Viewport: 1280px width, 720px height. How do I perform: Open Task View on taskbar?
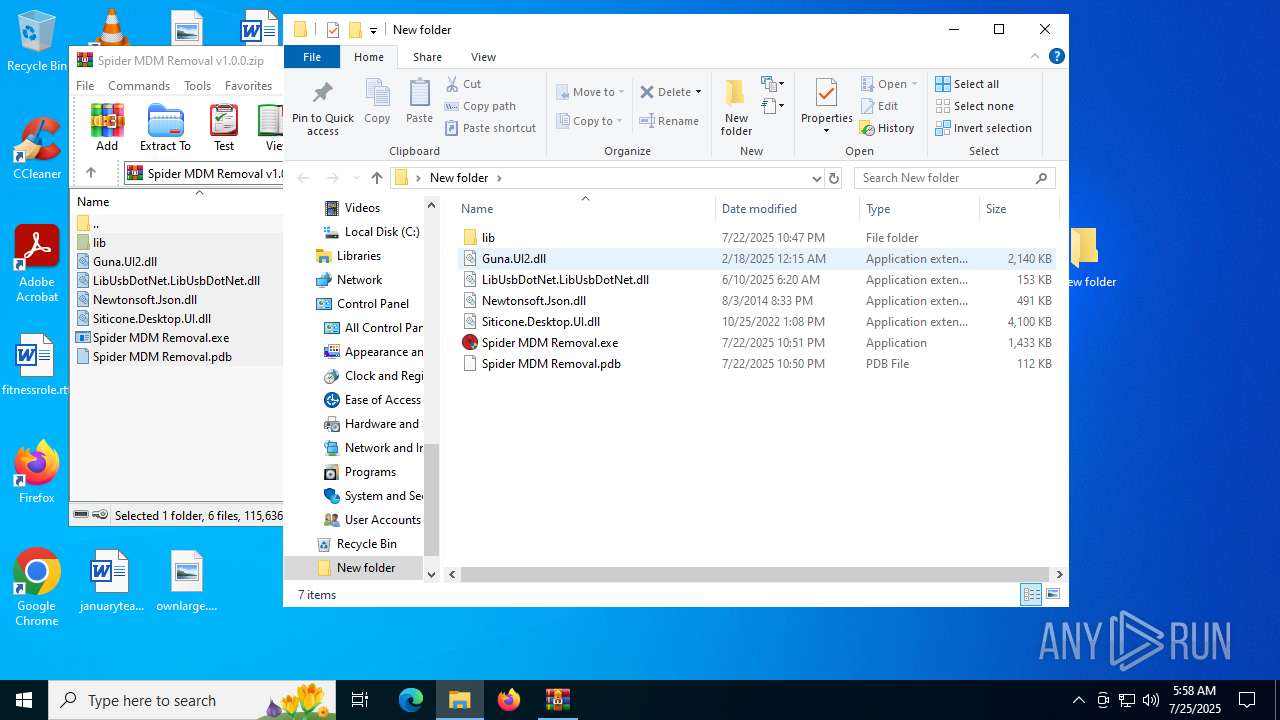click(x=361, y=700)
